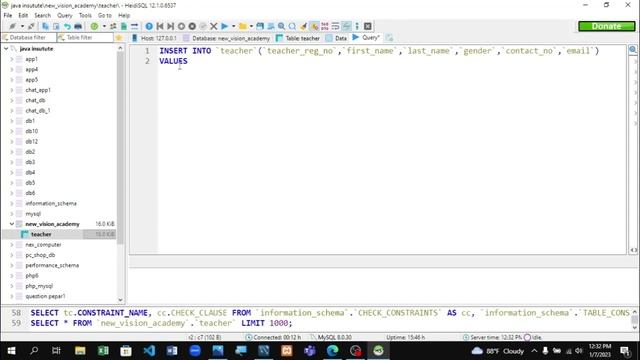Select the performance_schema database
This screenshot has height=360, width=640.
(x=52, y=265)
